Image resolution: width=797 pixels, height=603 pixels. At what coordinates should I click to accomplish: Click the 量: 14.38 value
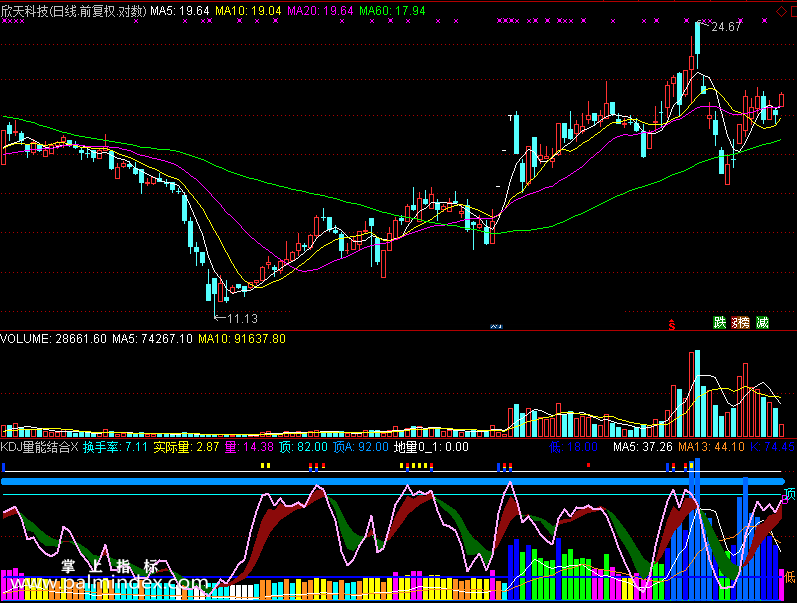[249, 447]
